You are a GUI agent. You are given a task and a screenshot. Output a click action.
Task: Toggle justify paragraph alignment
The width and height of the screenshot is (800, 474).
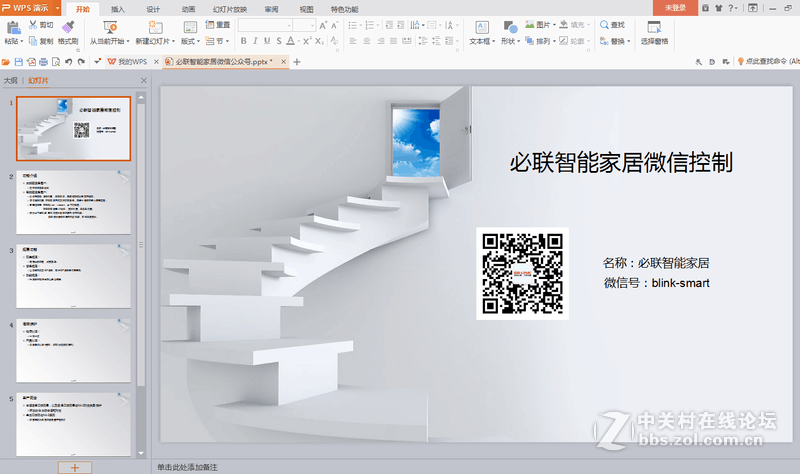(x=393, y=41)
